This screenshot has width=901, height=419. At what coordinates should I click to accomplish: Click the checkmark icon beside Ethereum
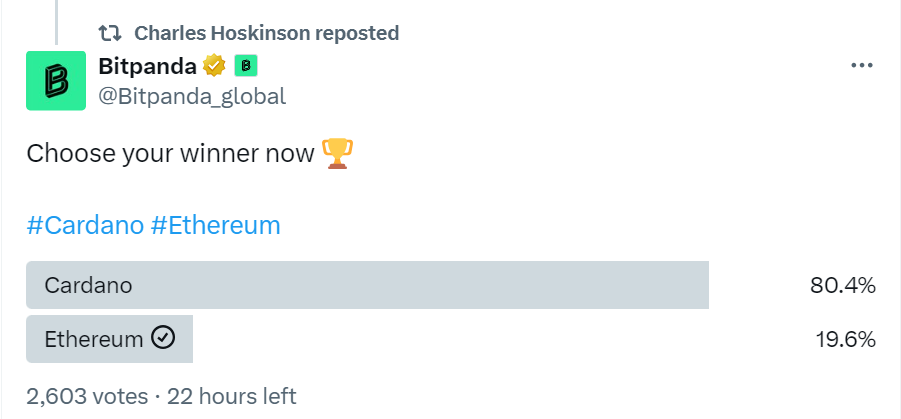163,339
